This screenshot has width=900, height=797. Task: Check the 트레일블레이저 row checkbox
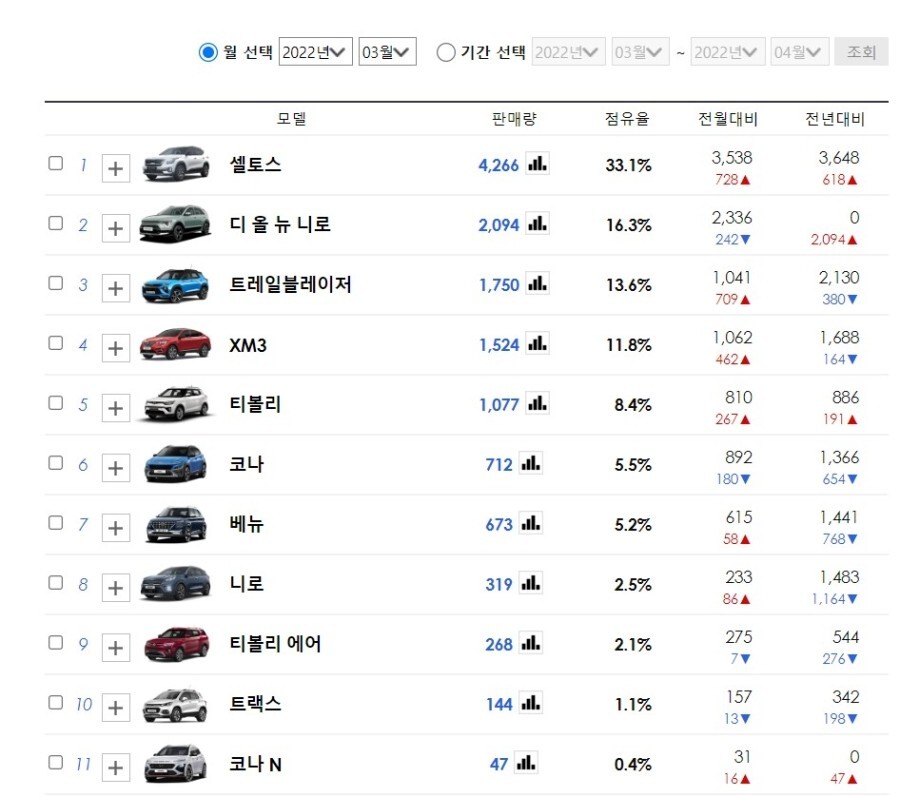[x=56, y=283]
